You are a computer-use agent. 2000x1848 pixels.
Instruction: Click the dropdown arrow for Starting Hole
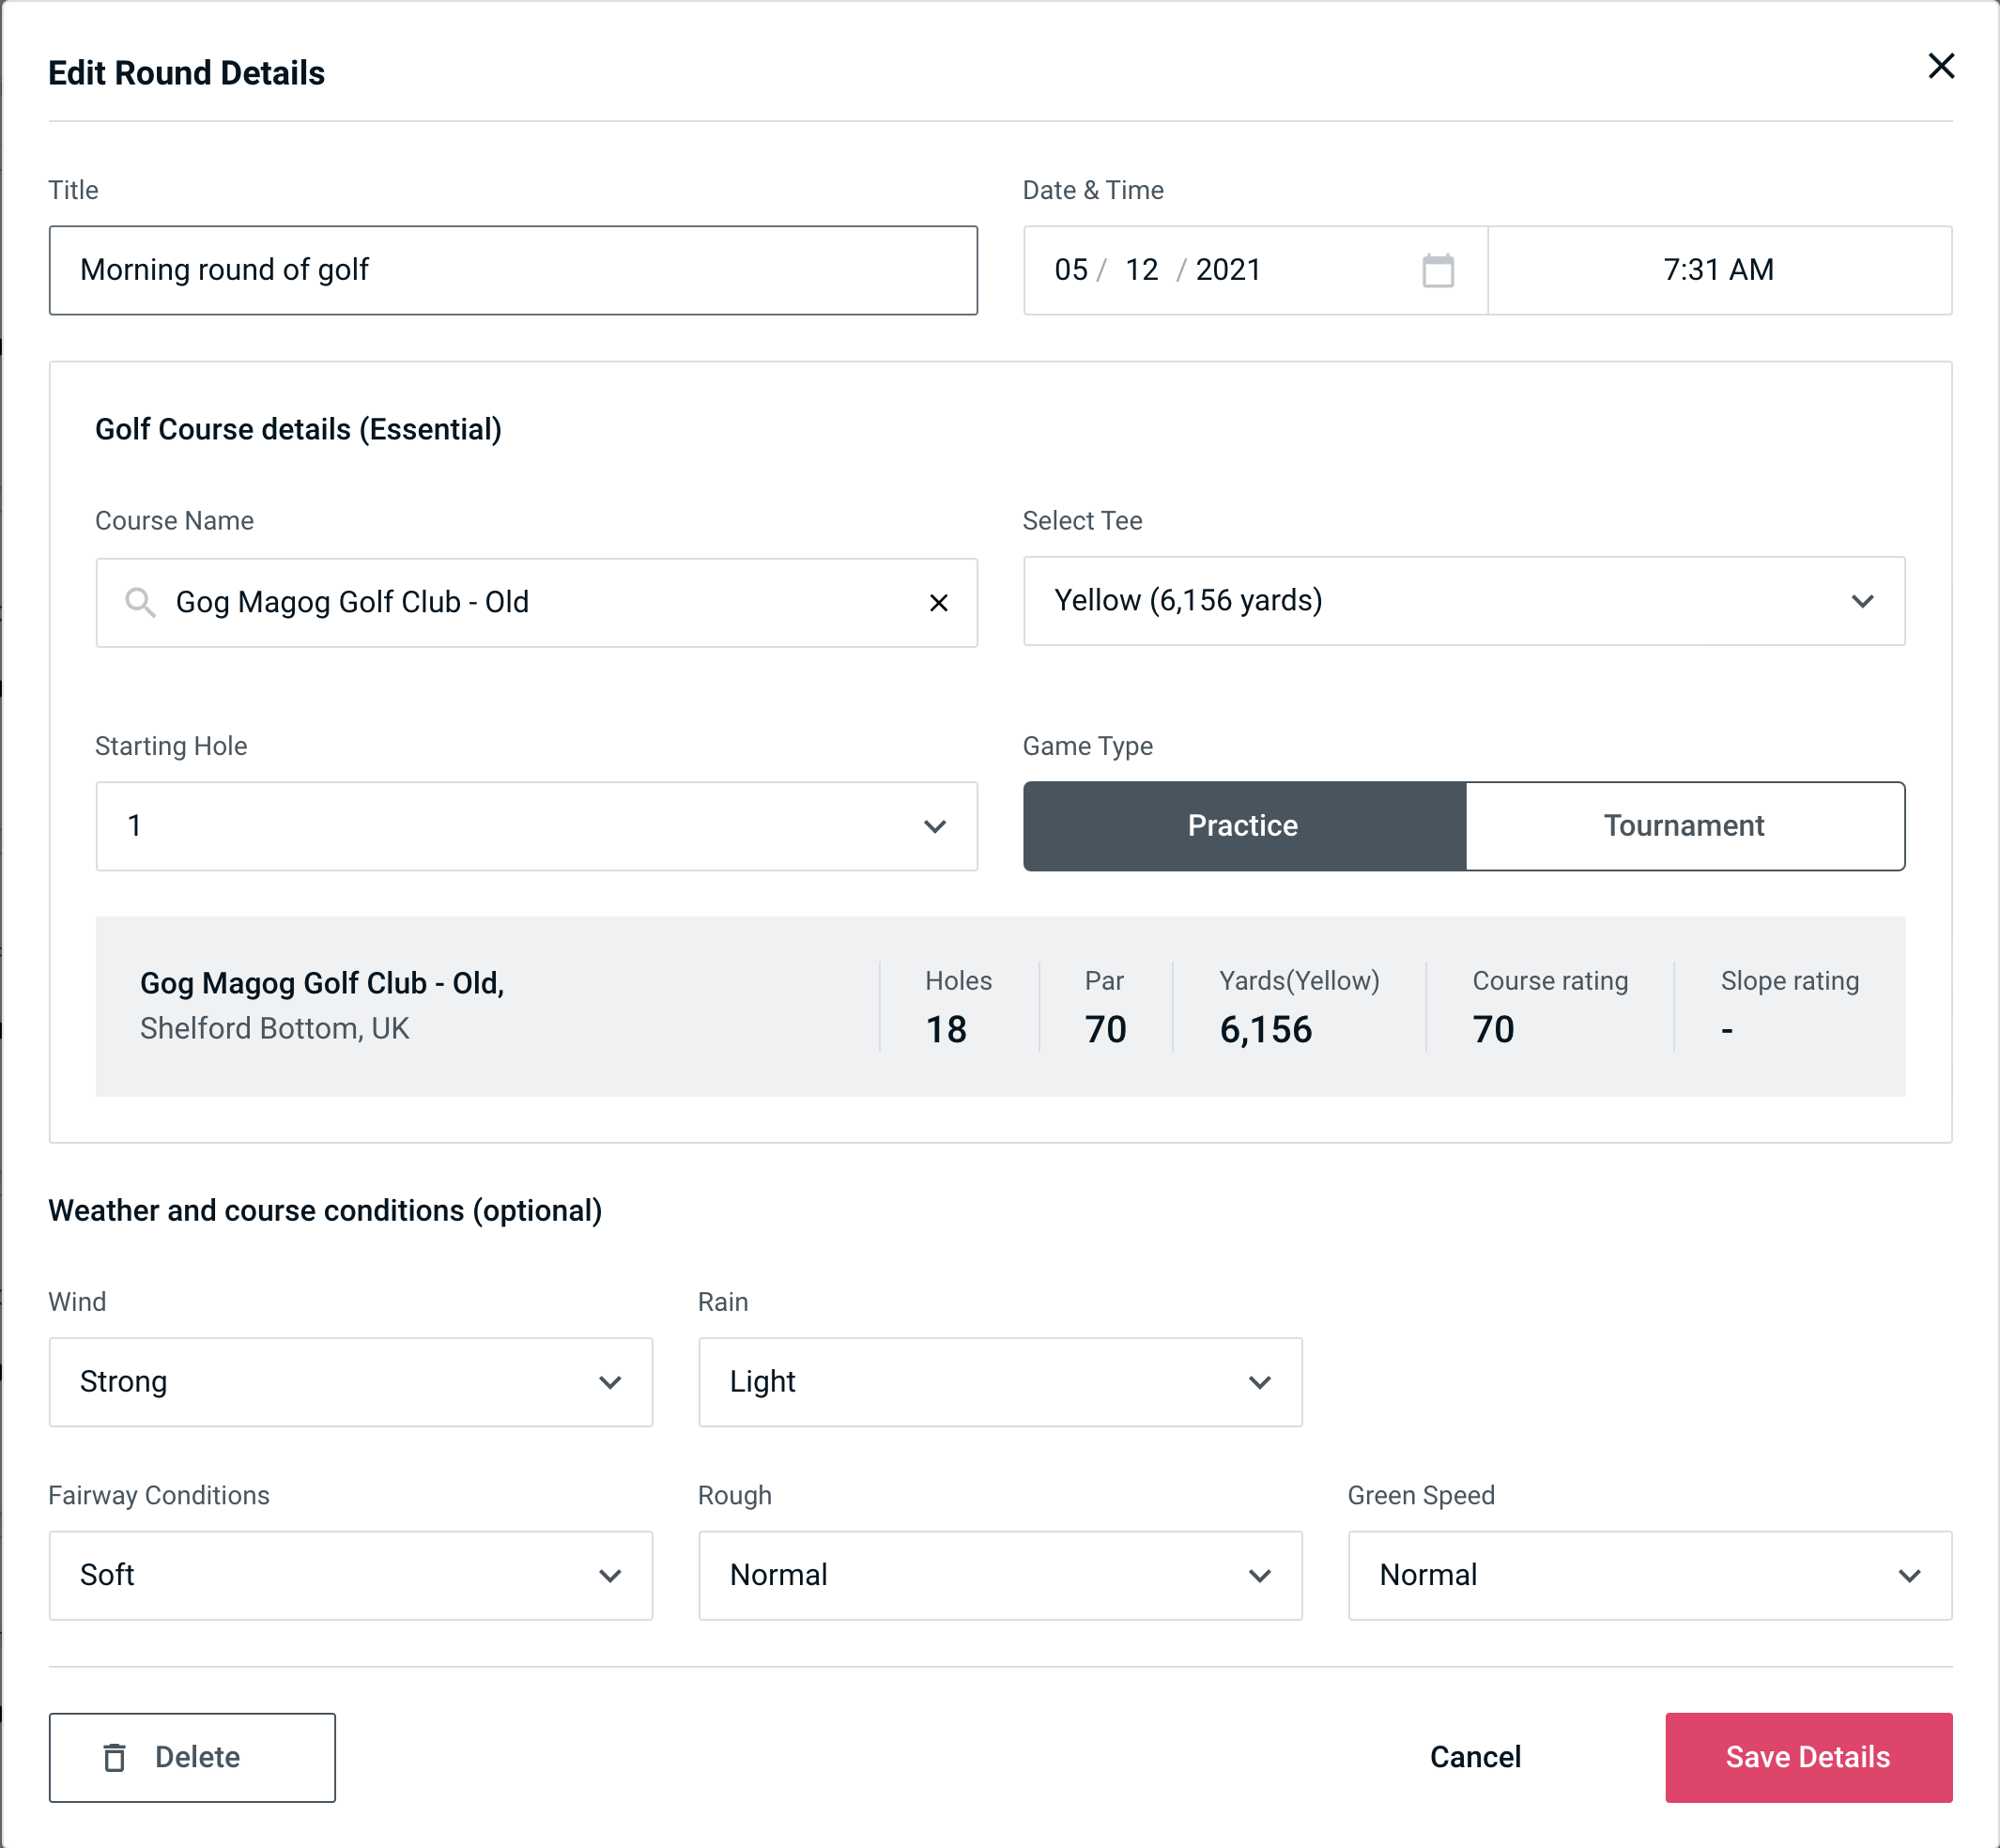point(933,825)
